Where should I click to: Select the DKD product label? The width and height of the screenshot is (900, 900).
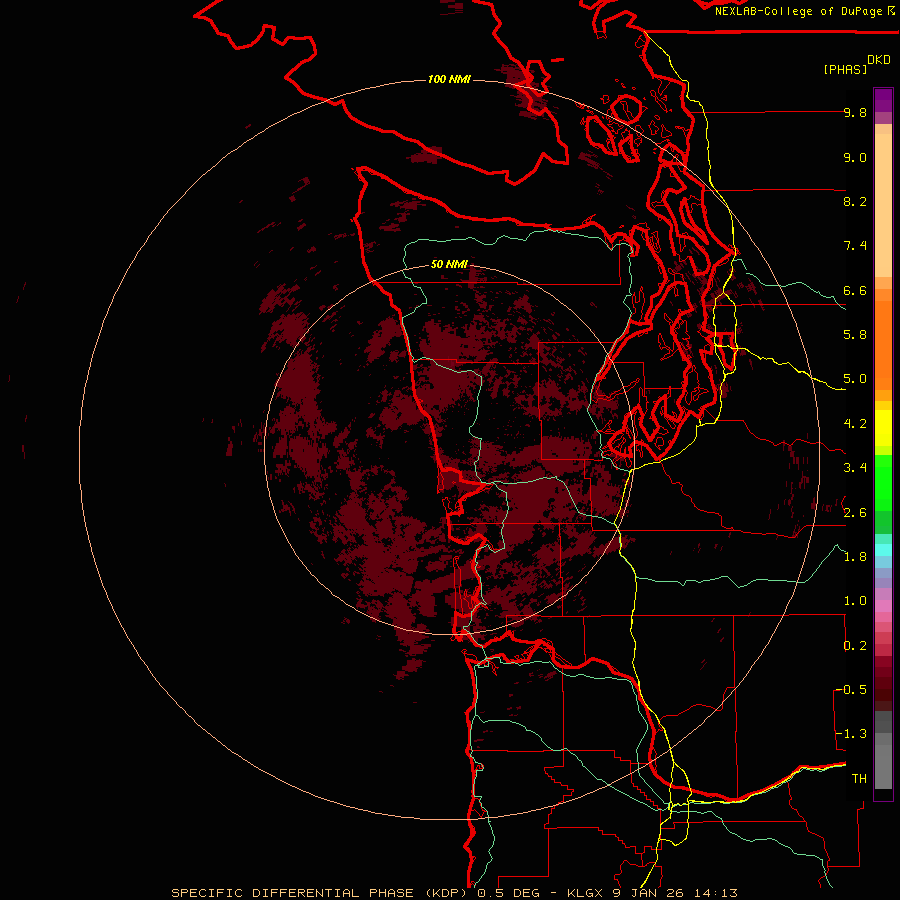click(x=879, y=60)
